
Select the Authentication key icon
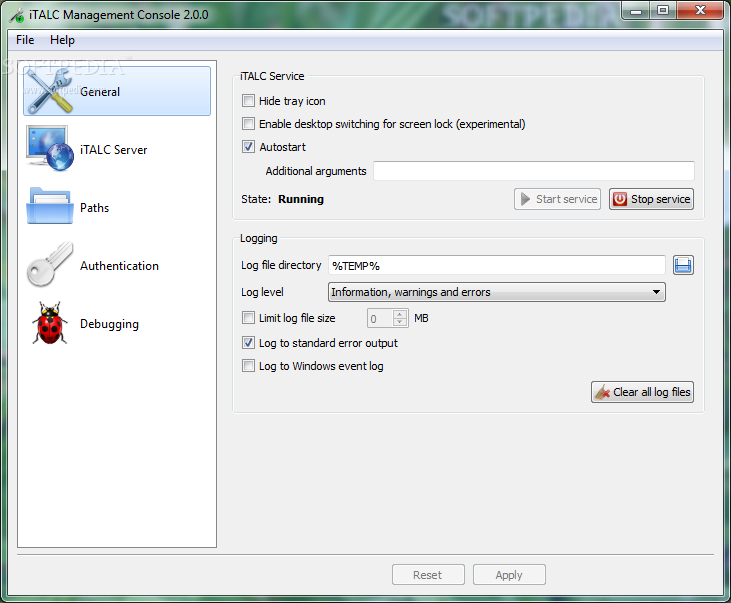(x=50, y=264)
